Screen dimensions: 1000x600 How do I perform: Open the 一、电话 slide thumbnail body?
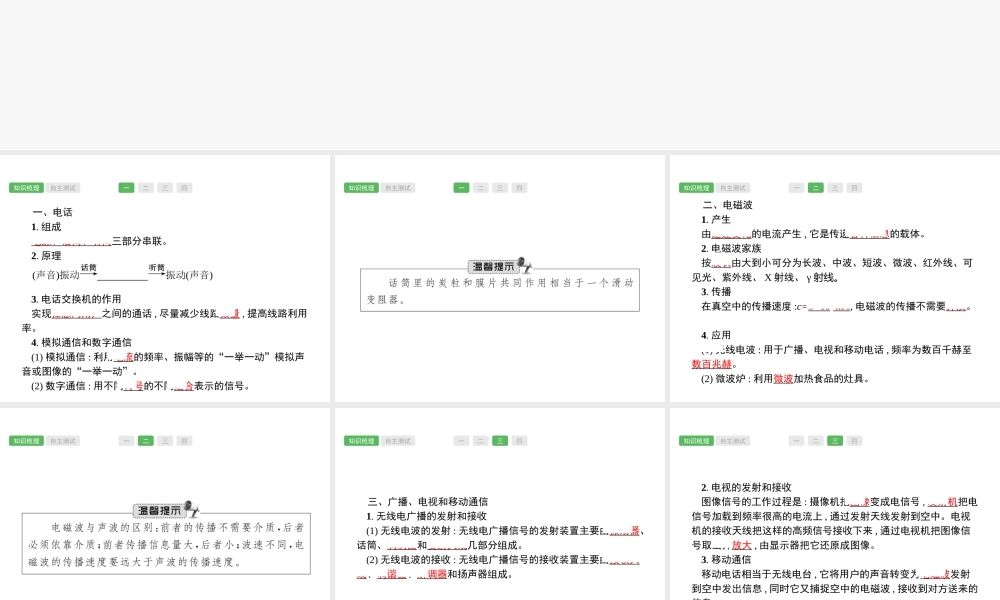pyautogui.click(x=165, y=300)
